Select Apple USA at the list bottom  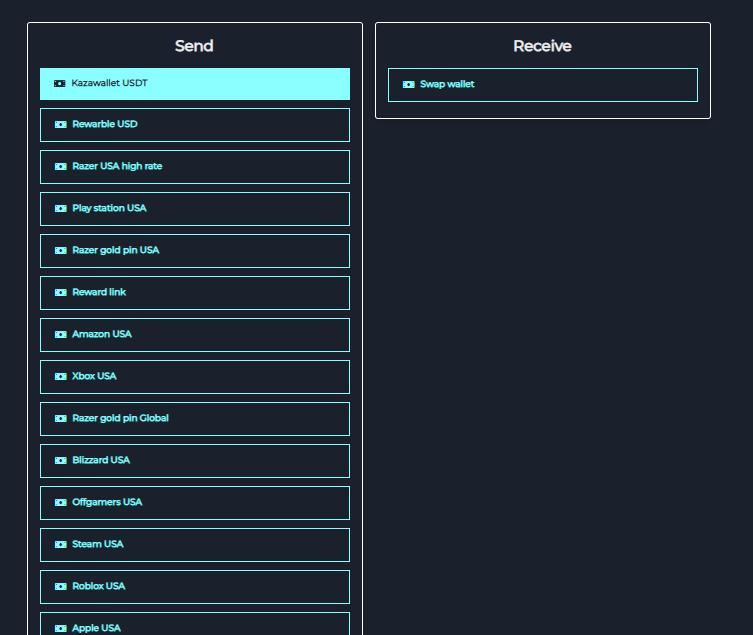pyautogui.click(x=195, y=625)
